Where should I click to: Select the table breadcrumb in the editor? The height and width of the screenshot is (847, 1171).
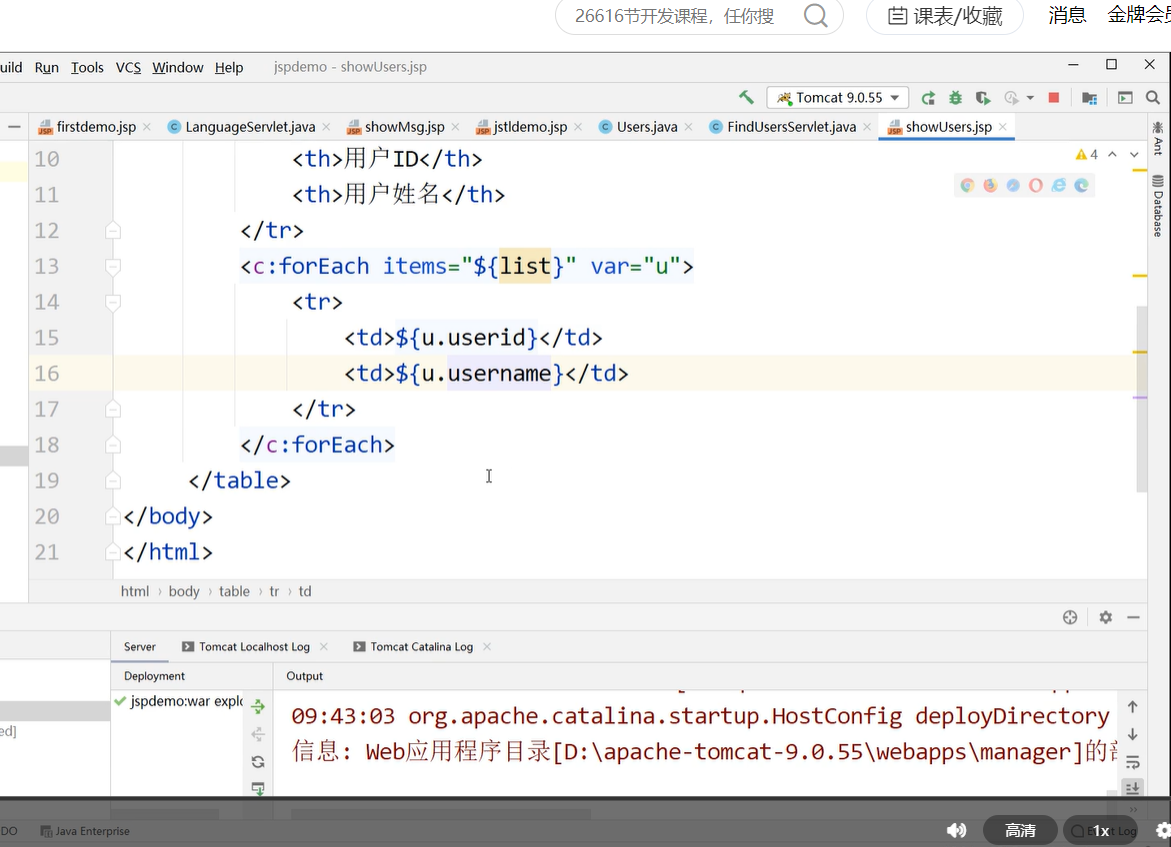coord(234,592)
